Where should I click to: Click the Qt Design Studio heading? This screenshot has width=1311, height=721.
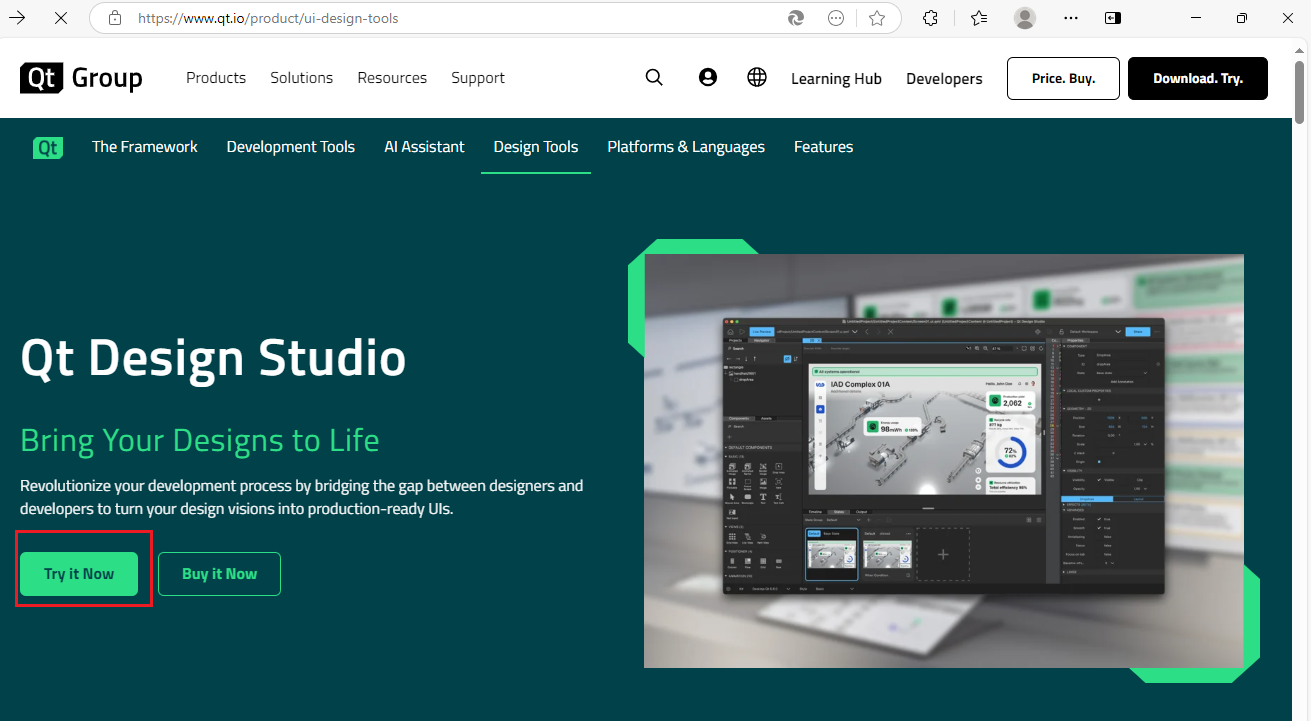click(213, 358)
